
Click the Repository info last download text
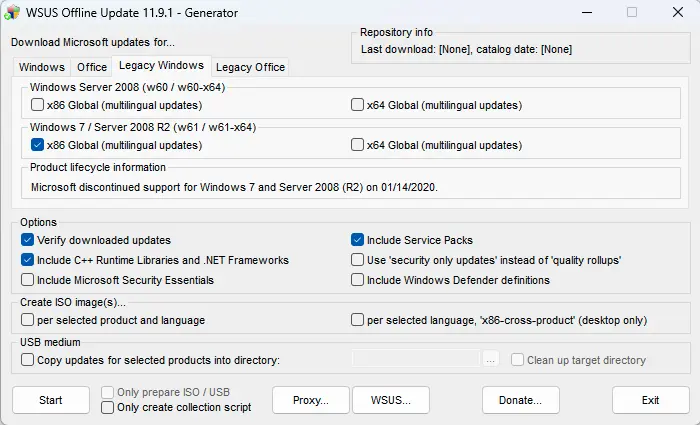coord(466,49)
